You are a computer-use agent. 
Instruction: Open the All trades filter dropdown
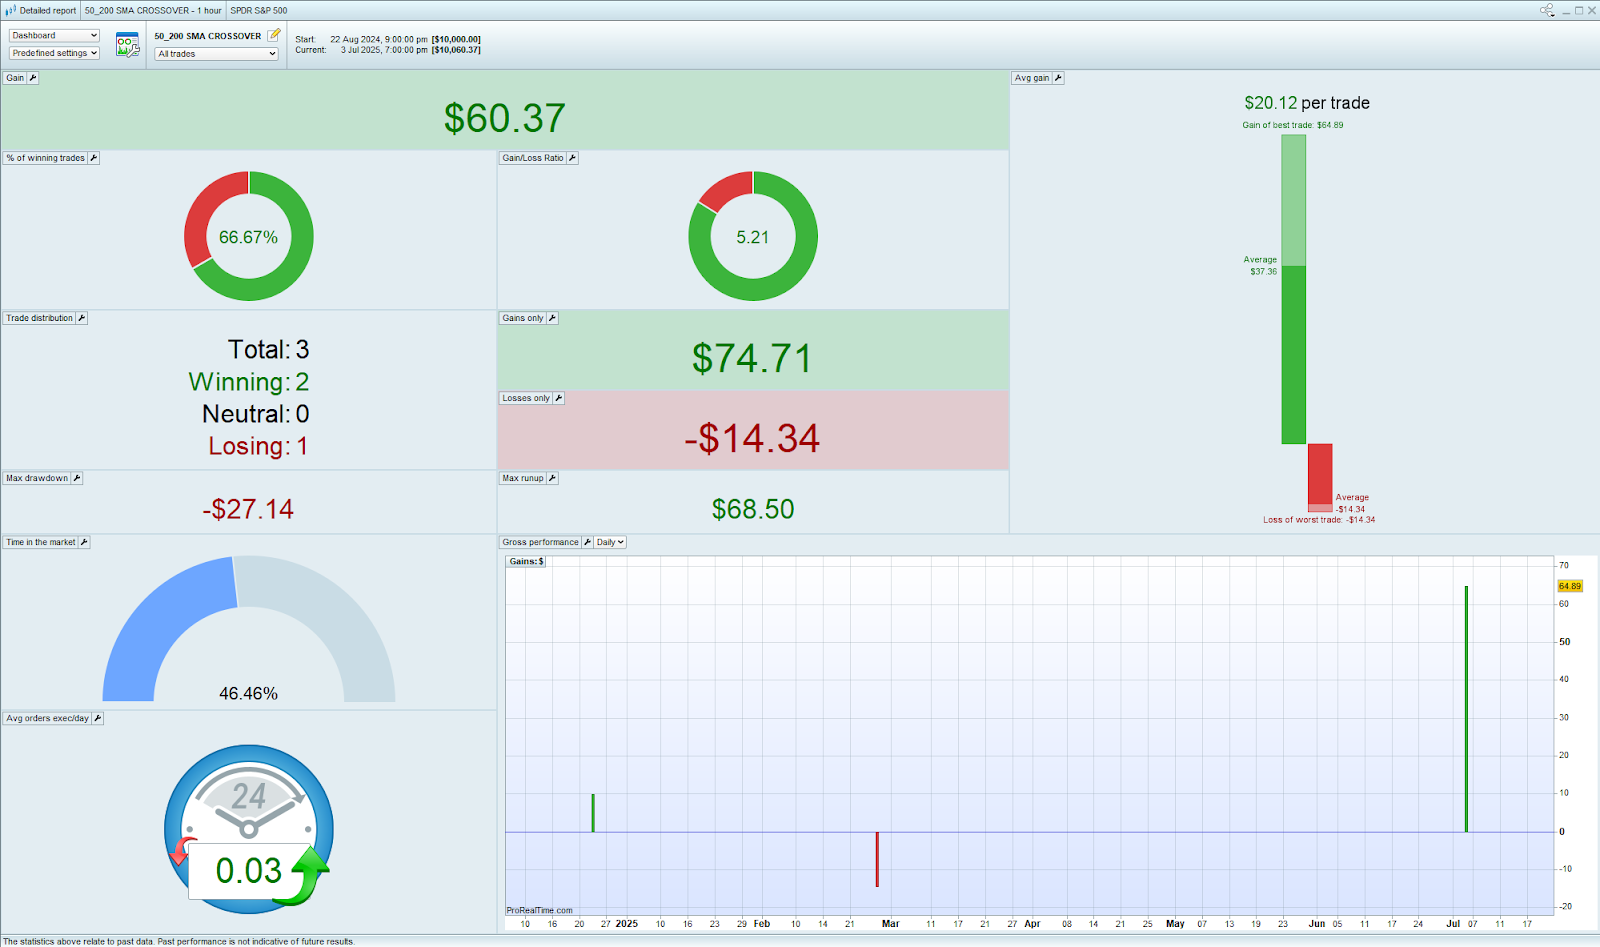point(216,54)
